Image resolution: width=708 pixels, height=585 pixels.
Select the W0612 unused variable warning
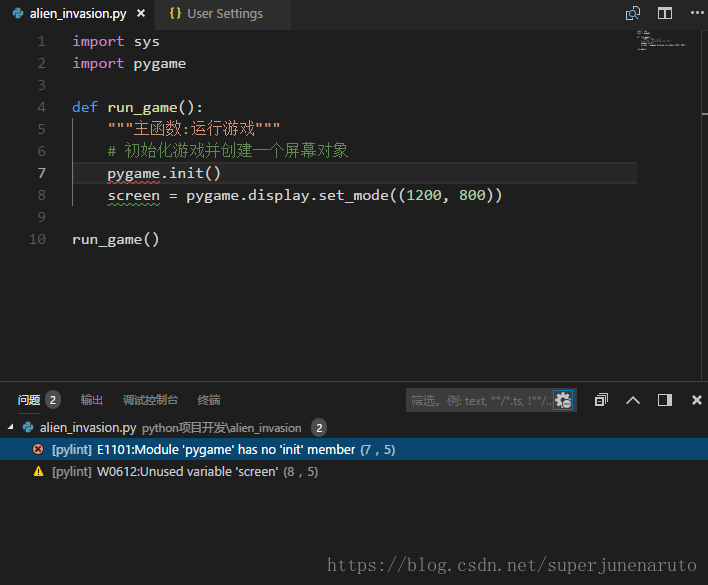coord(354,471)
